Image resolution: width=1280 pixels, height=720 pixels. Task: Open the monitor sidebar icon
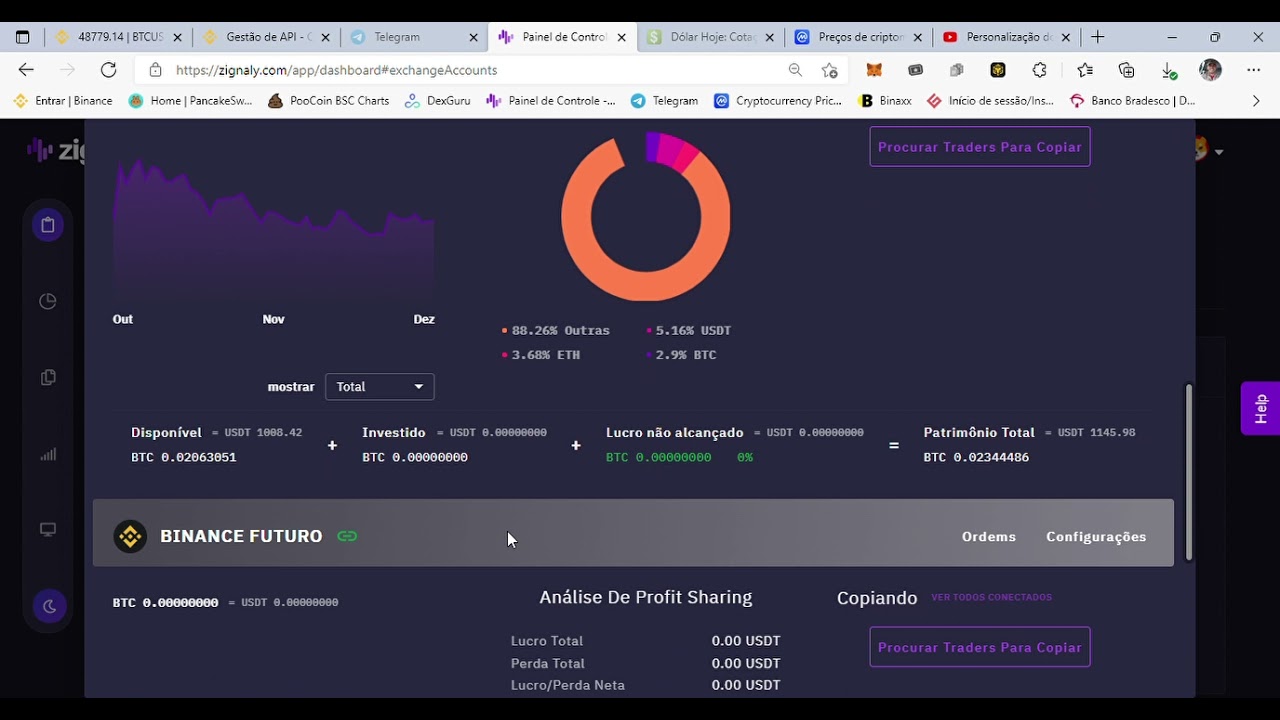point(47,529)
